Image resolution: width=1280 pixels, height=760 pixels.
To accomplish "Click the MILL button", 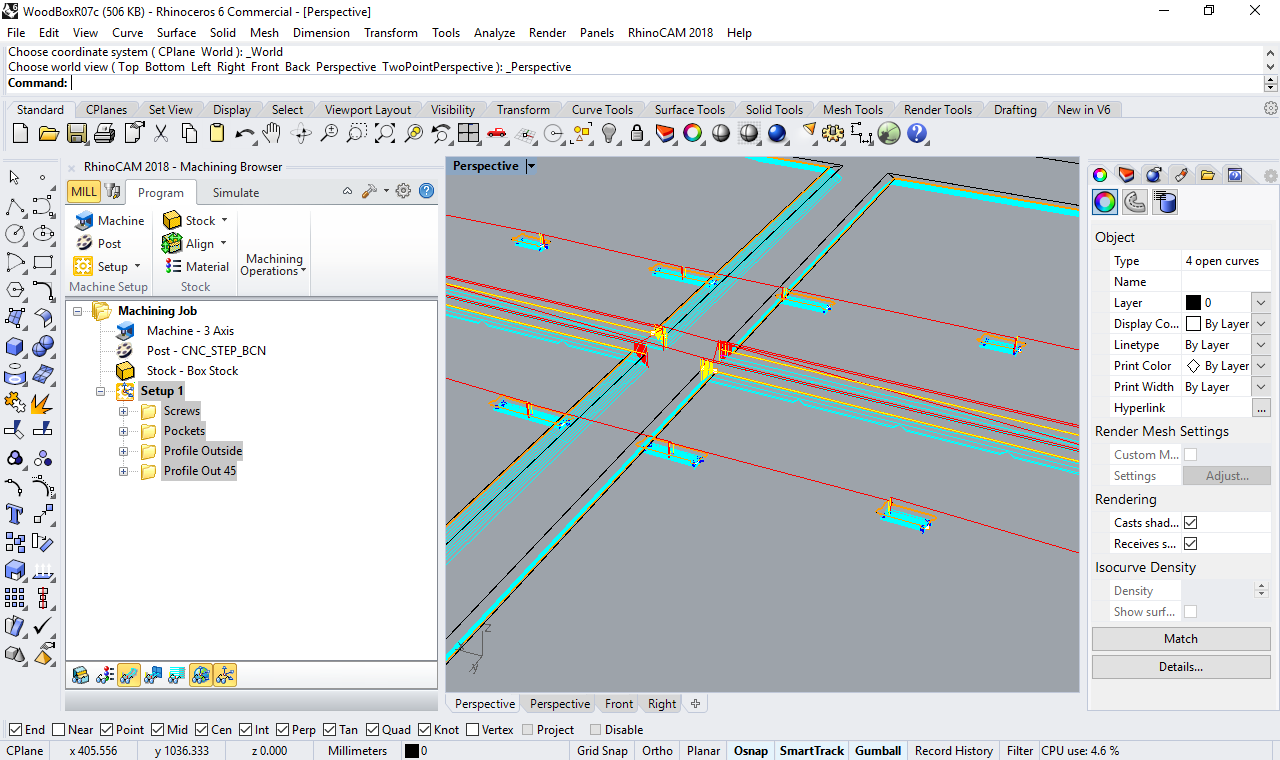I will [x=84, y=192].
